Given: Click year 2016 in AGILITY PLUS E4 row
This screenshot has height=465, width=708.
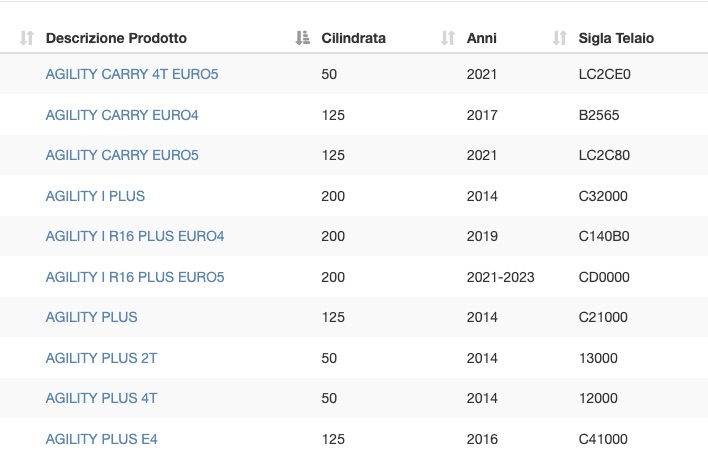Looking at the screenshot, I should (482, 439).
